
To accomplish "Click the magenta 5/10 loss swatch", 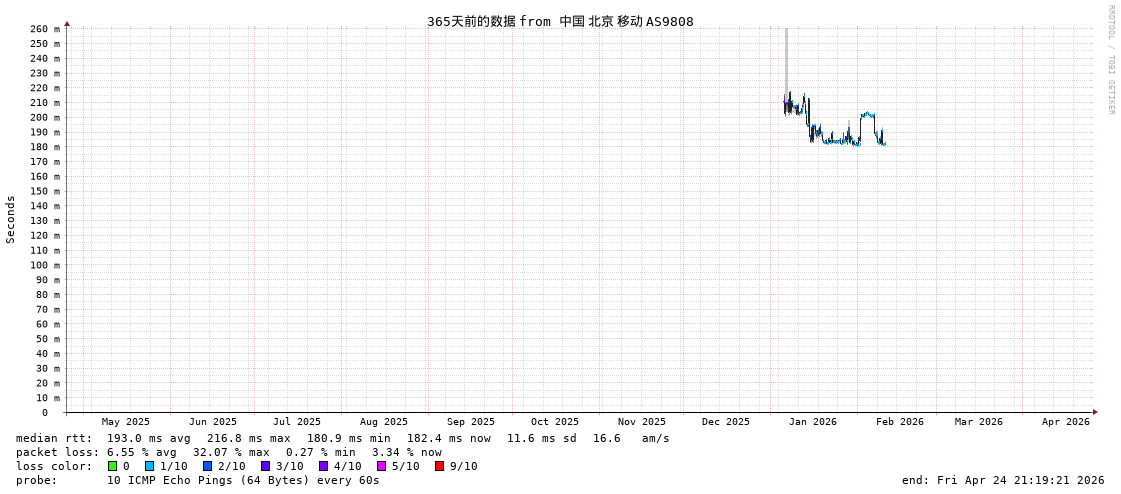I will pos(382,466).
